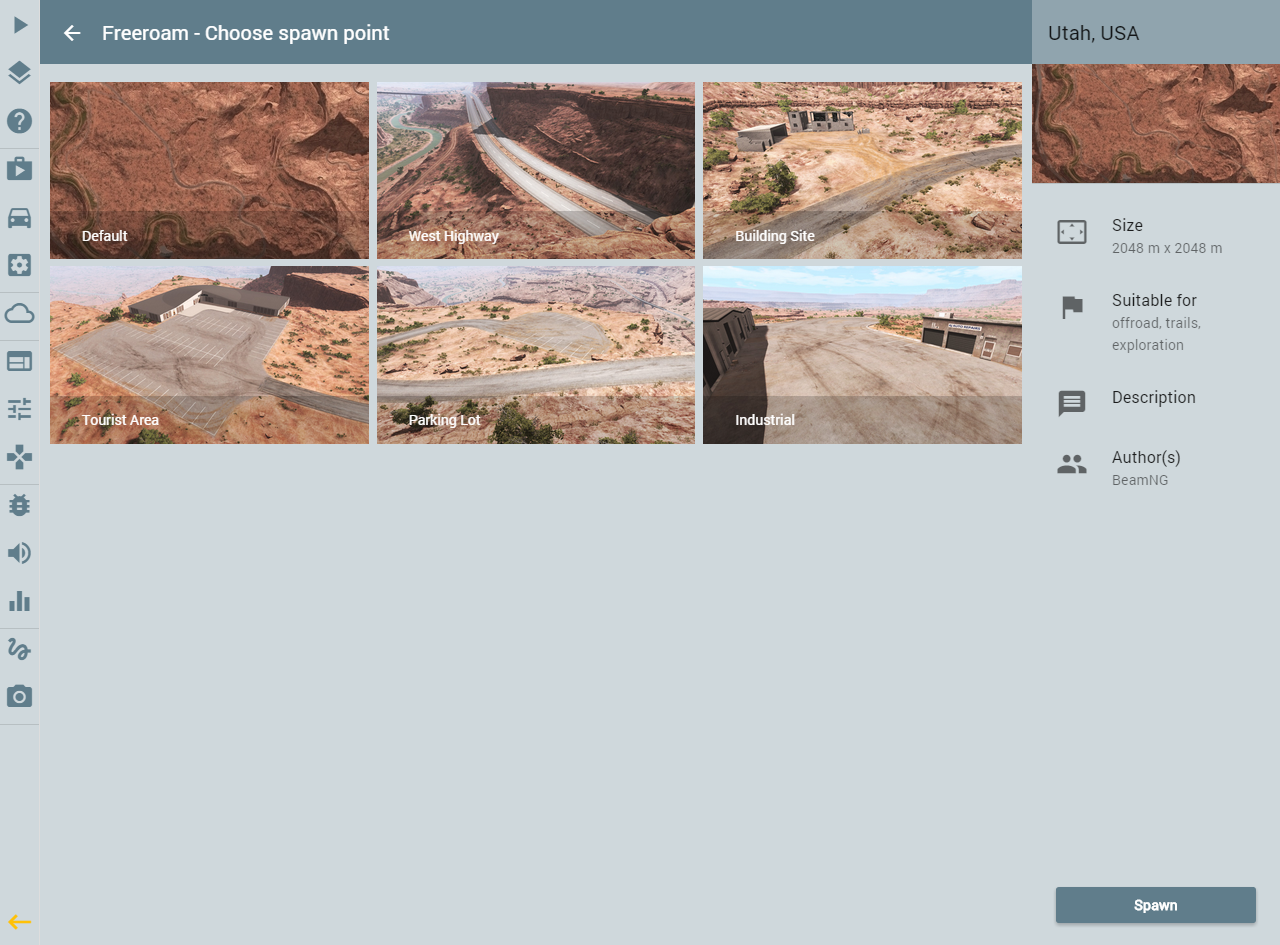The height and width of the screenshot is (945, 1280).
Task: Select the Building Site spawn point
Action: tap(862, 171)
